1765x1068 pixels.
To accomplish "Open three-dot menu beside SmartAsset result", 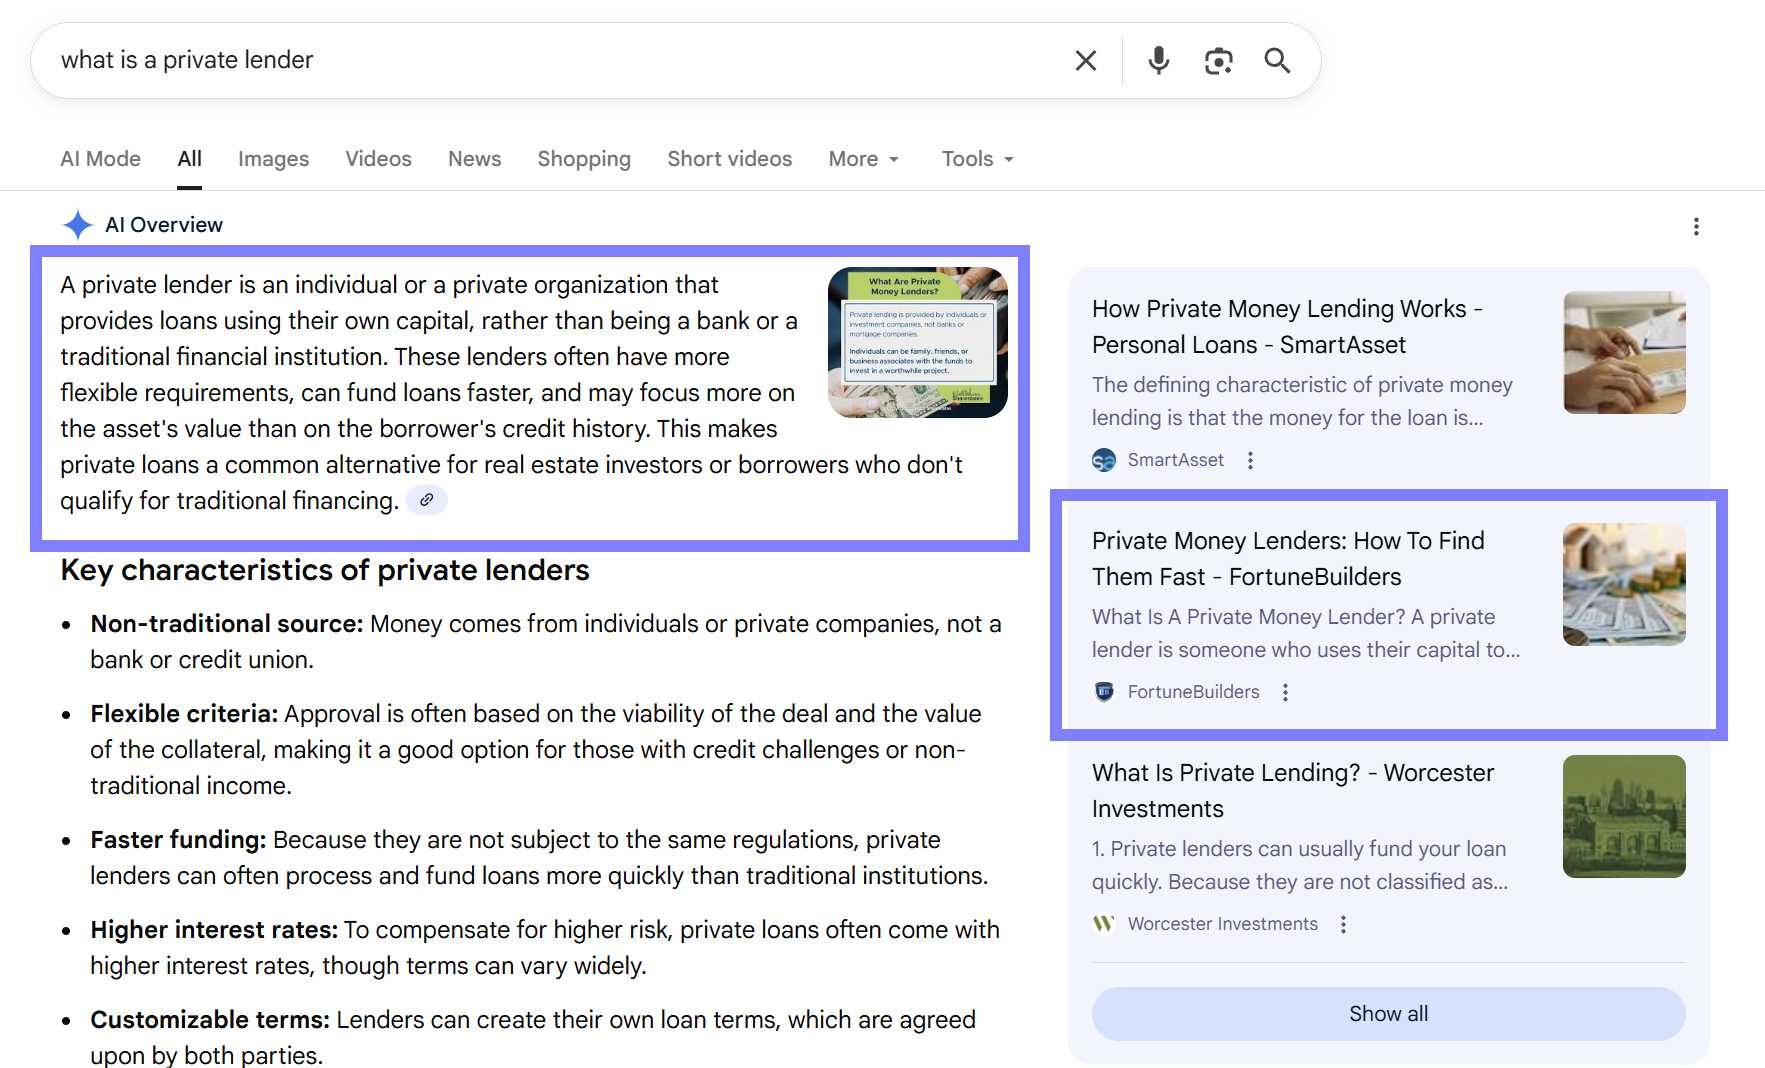I will (x=1250, y=460).
